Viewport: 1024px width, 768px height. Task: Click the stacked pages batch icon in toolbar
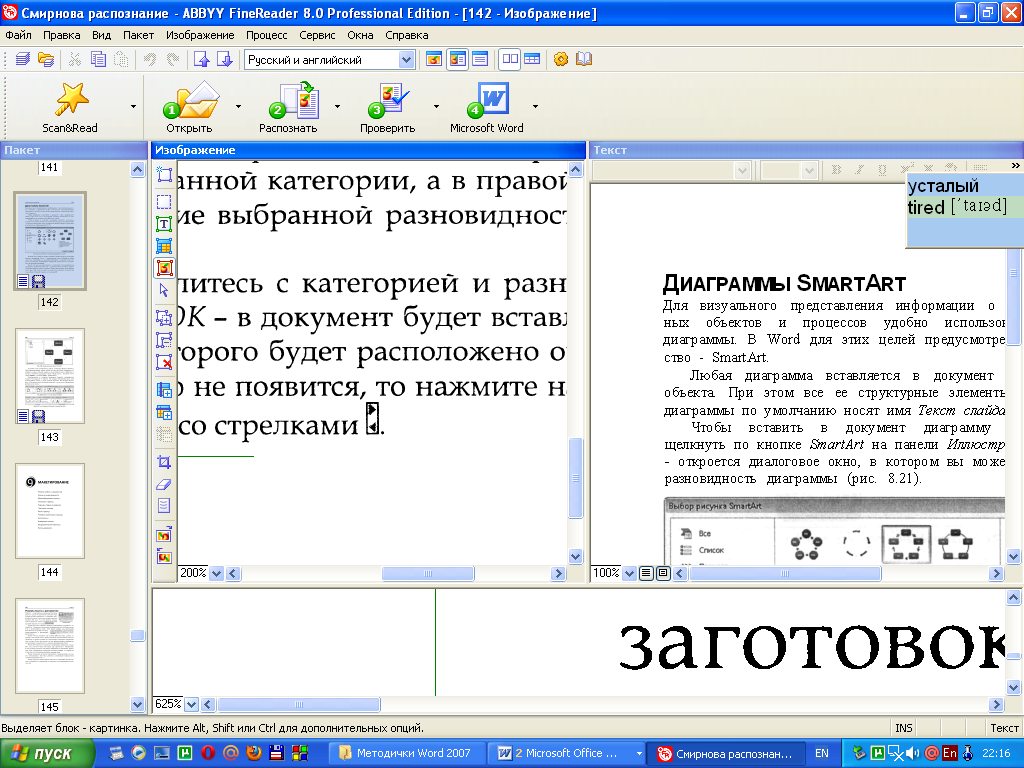click(x=22, y=59)
